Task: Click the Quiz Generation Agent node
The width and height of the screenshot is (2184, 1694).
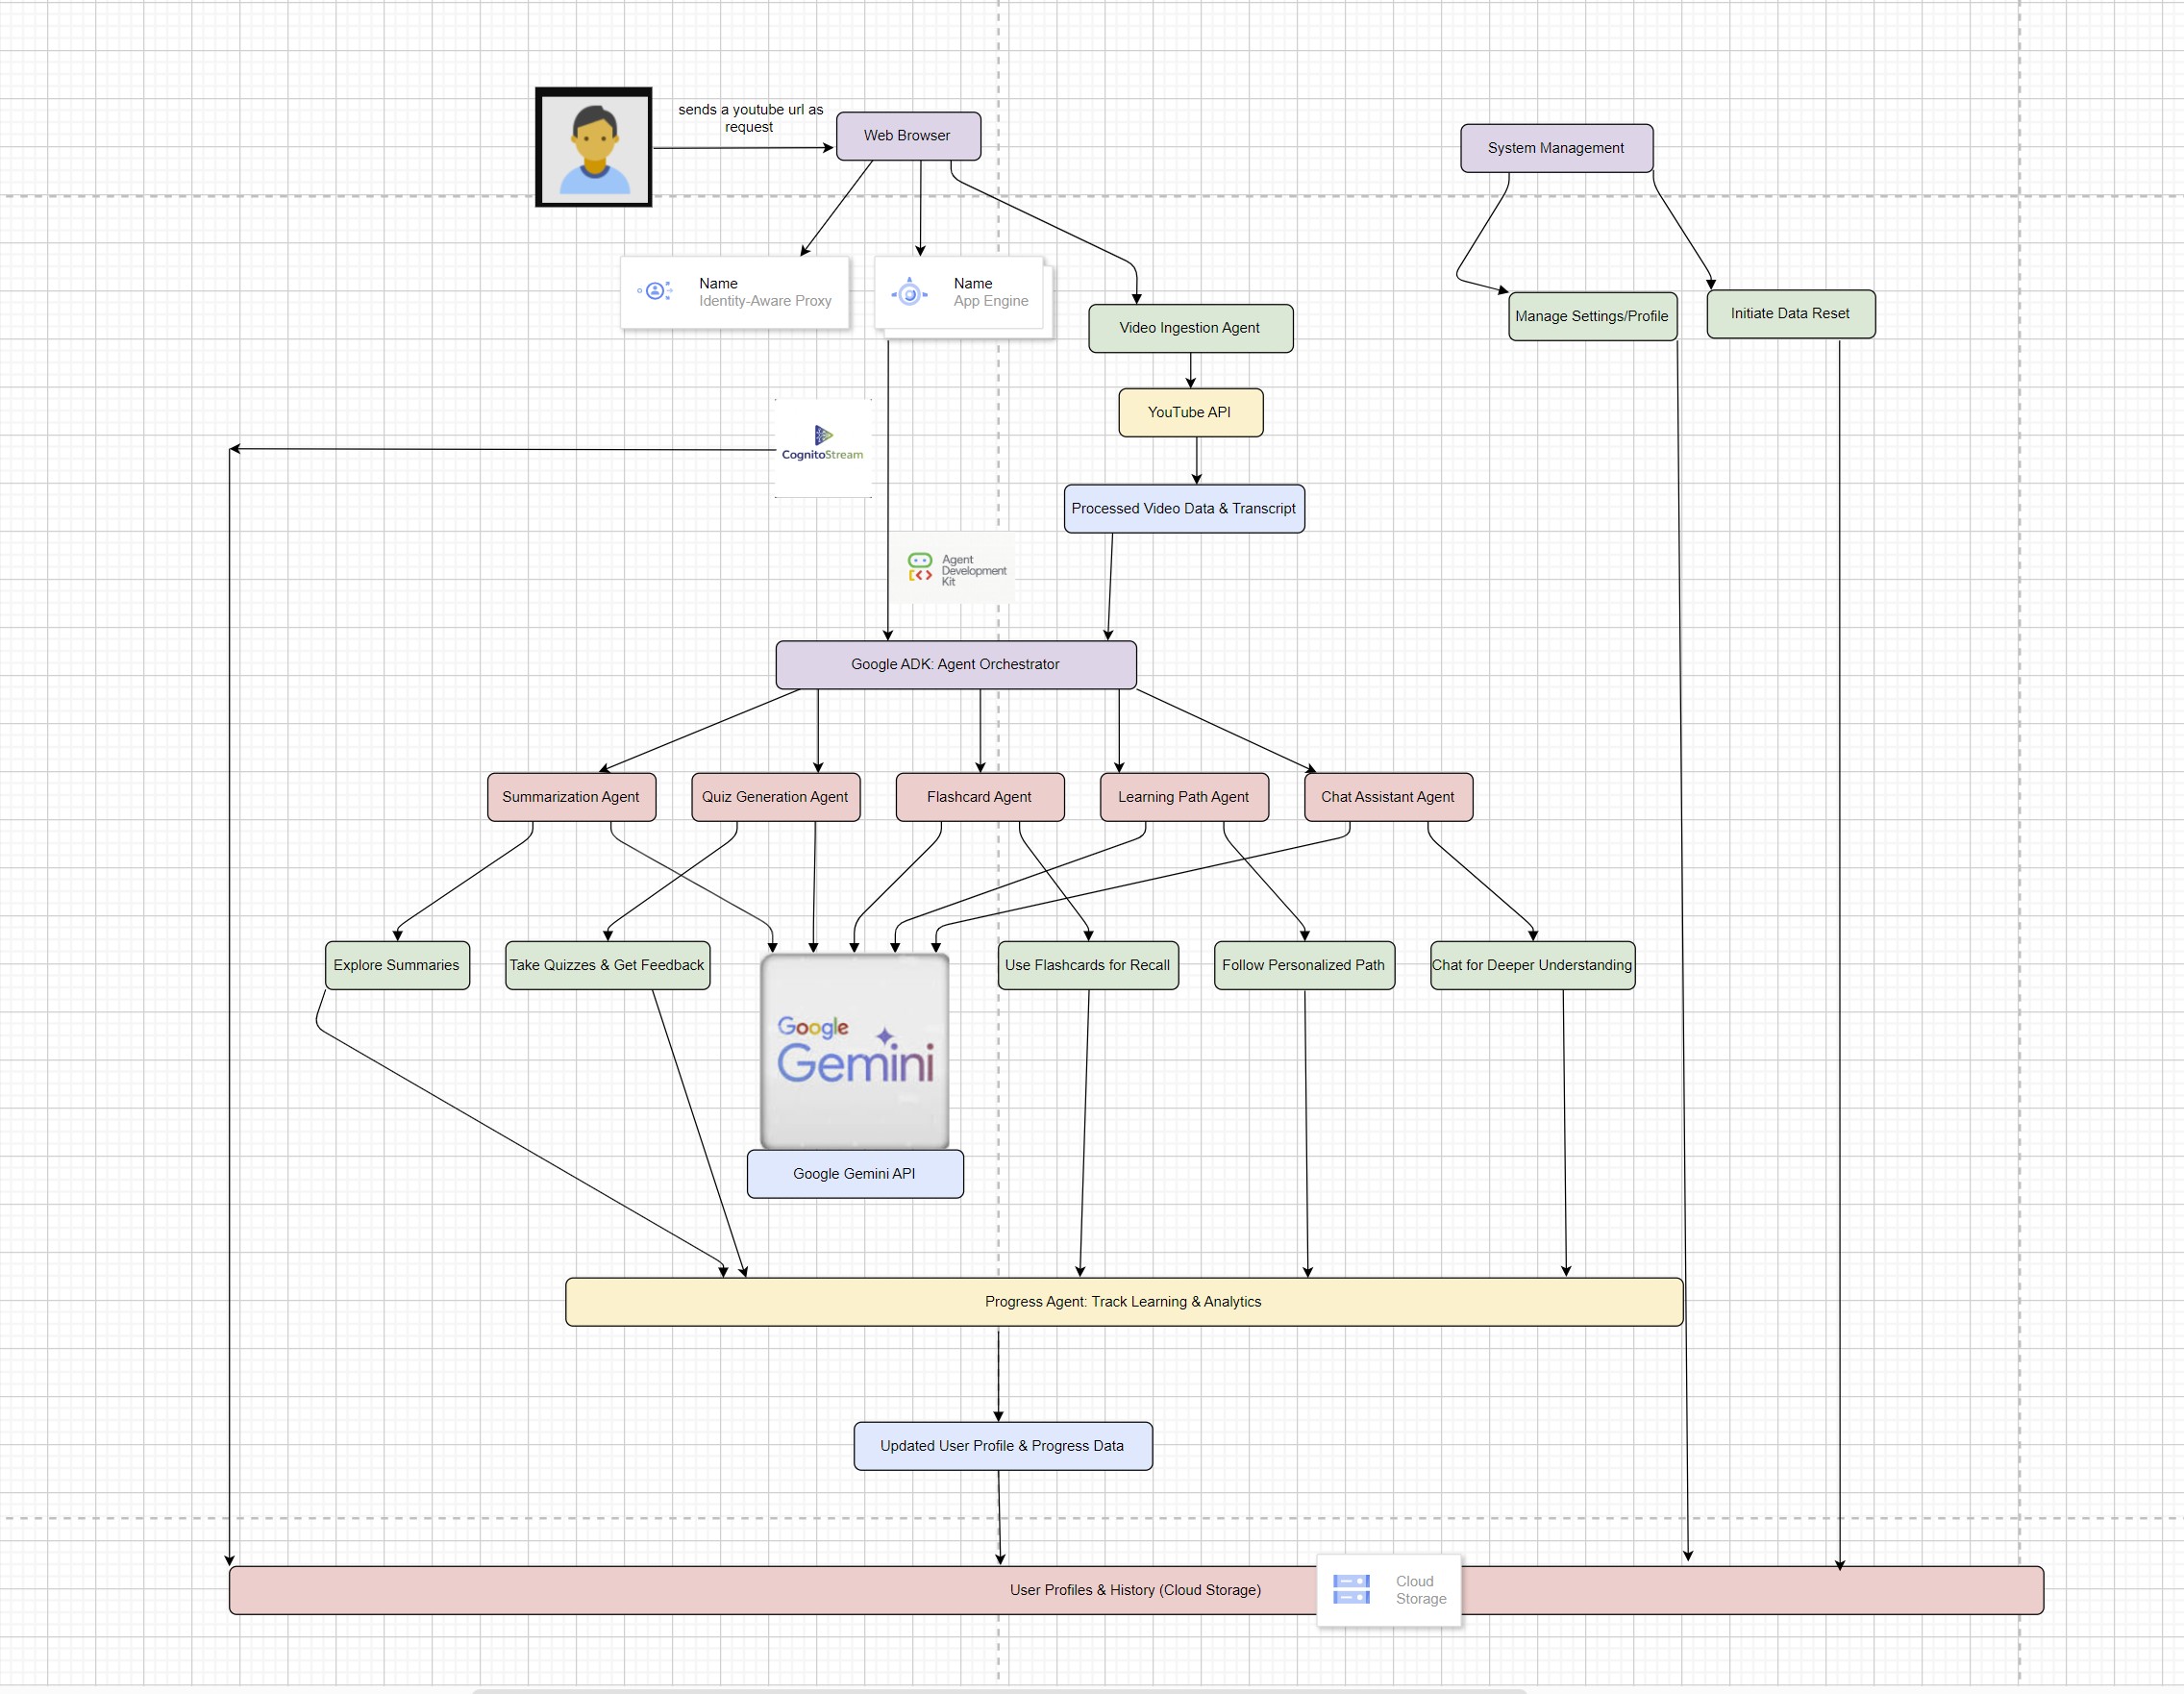Action: 775,797
